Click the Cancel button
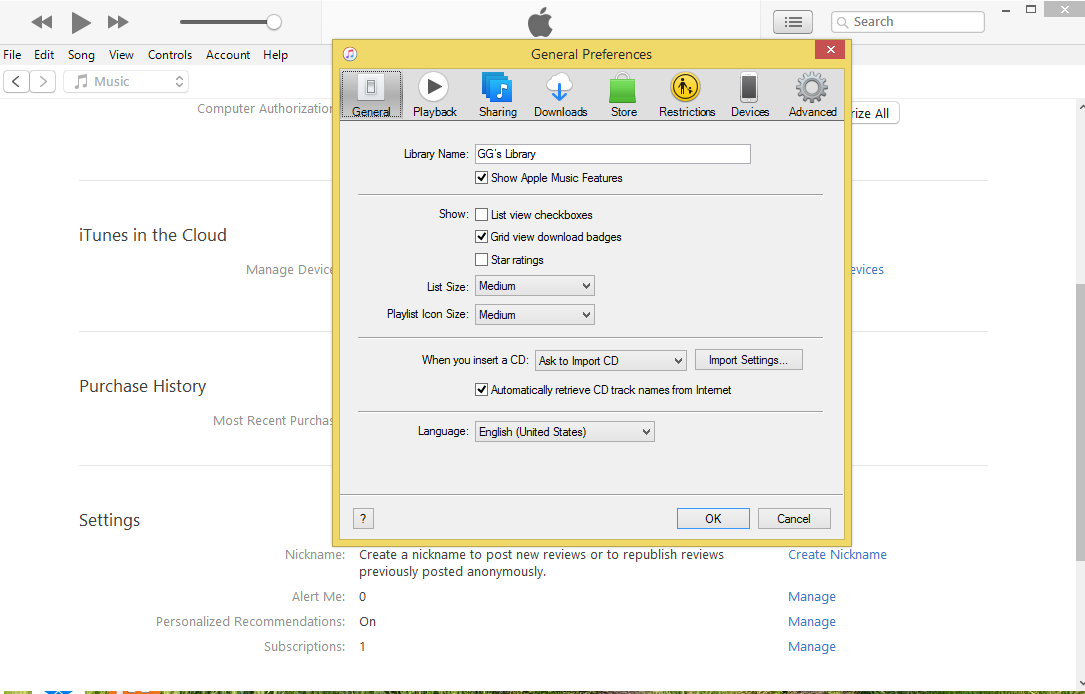This screenshot has height=694, width=1085. click(x=794, y=518)
